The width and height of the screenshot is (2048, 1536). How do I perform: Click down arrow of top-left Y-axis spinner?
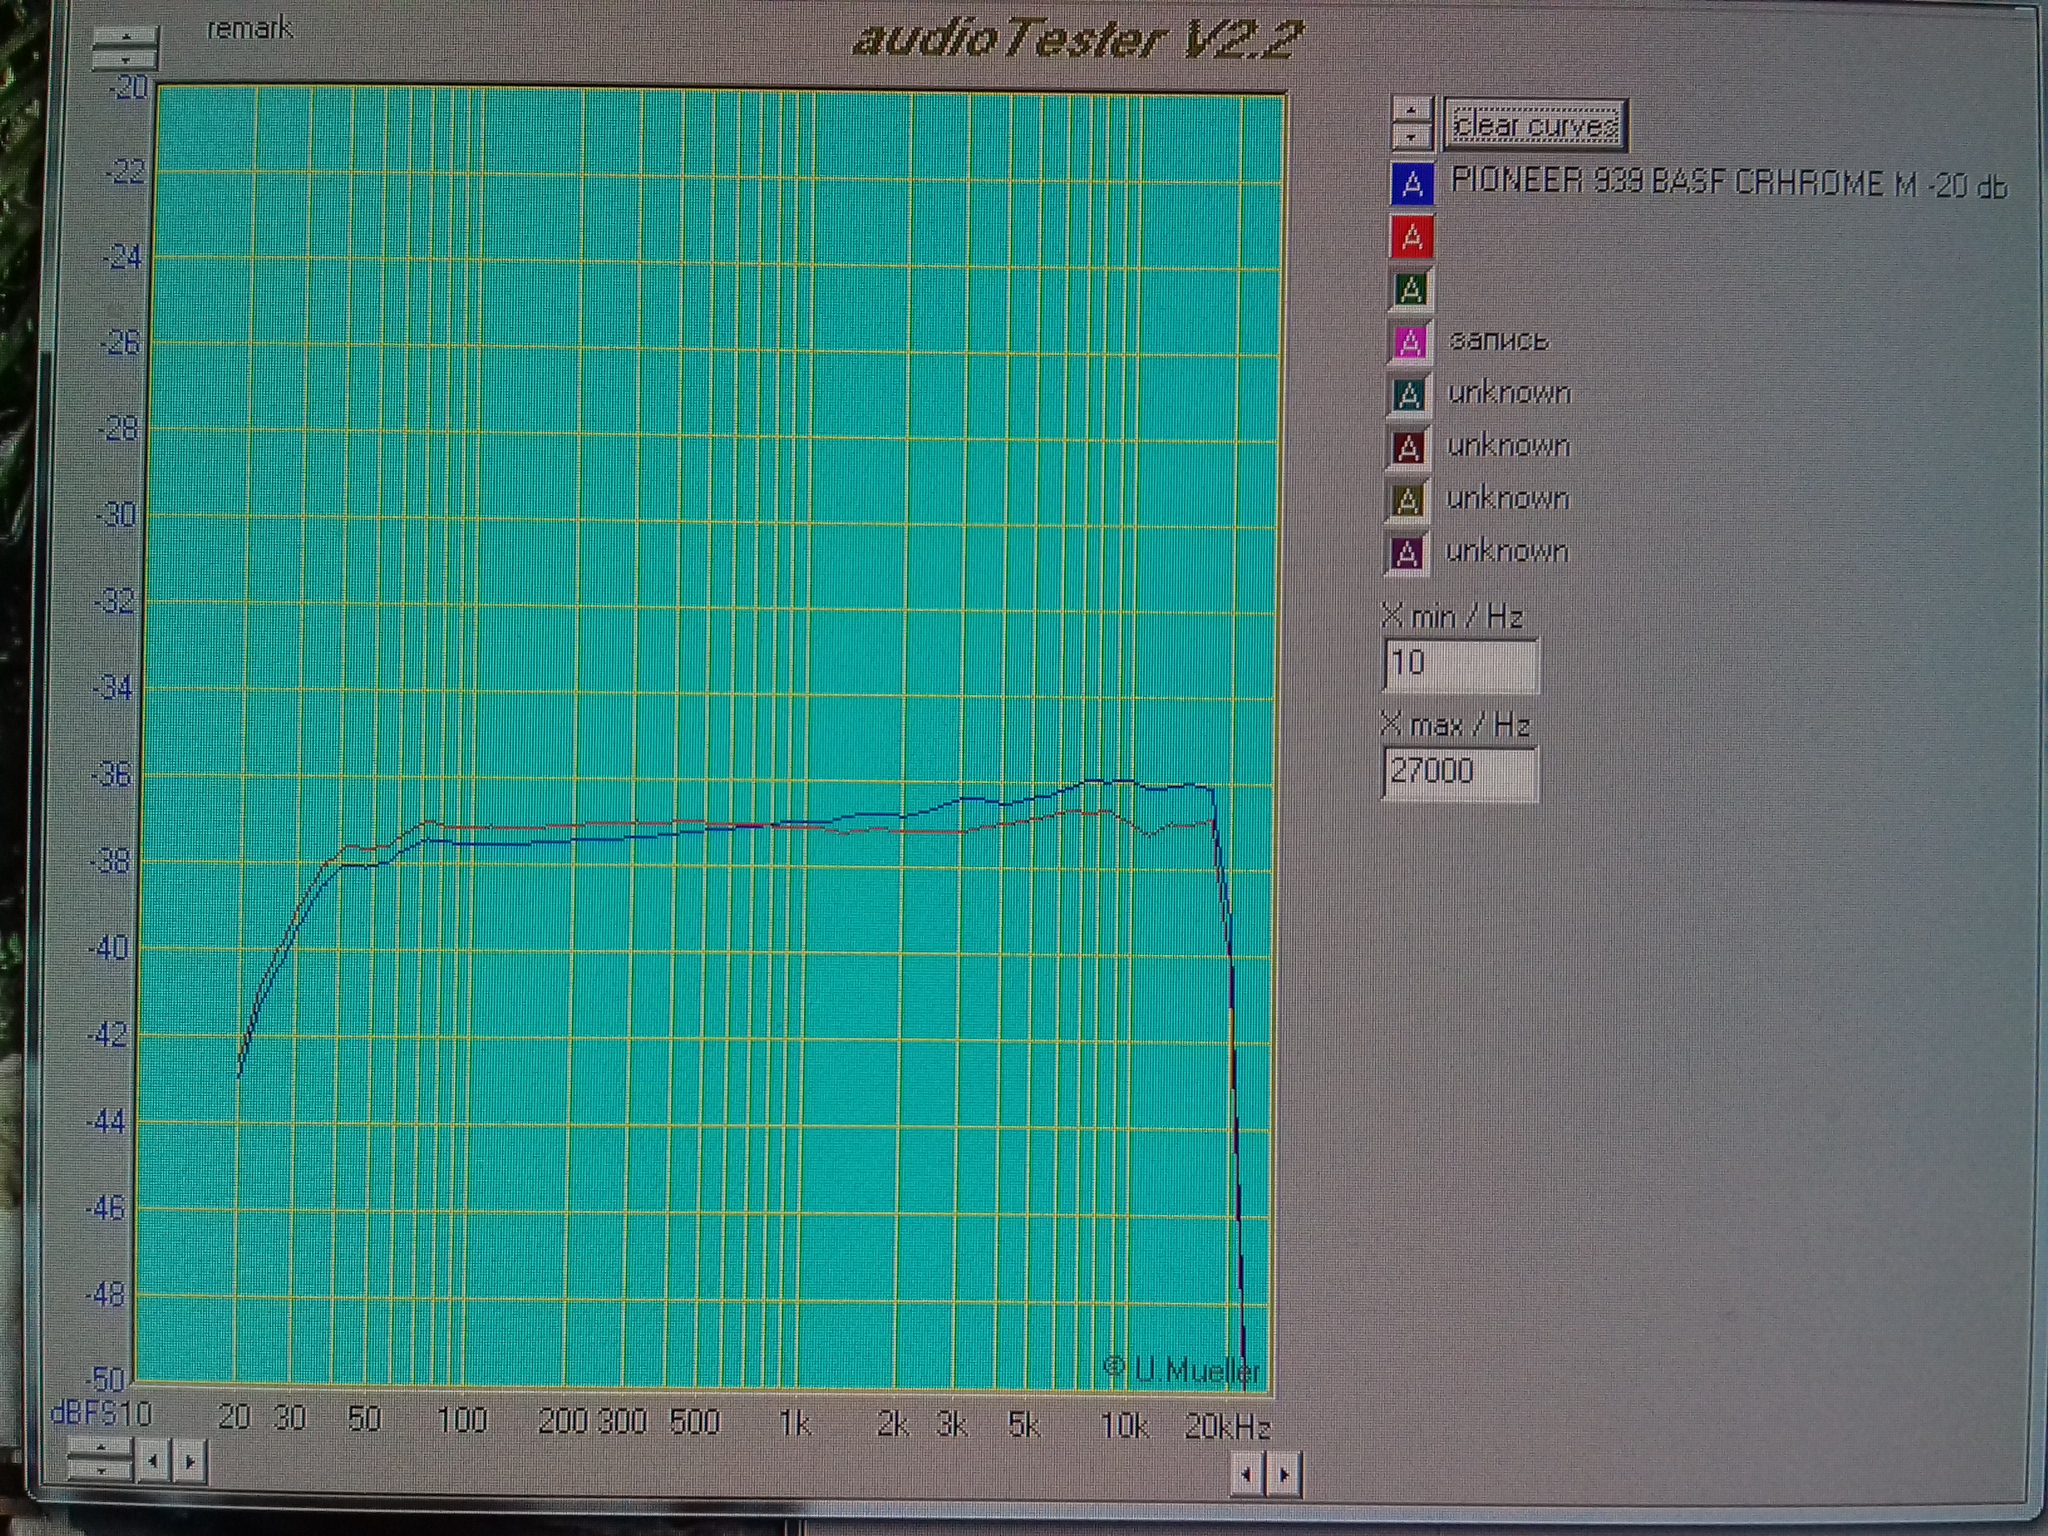tap(125, 59)
